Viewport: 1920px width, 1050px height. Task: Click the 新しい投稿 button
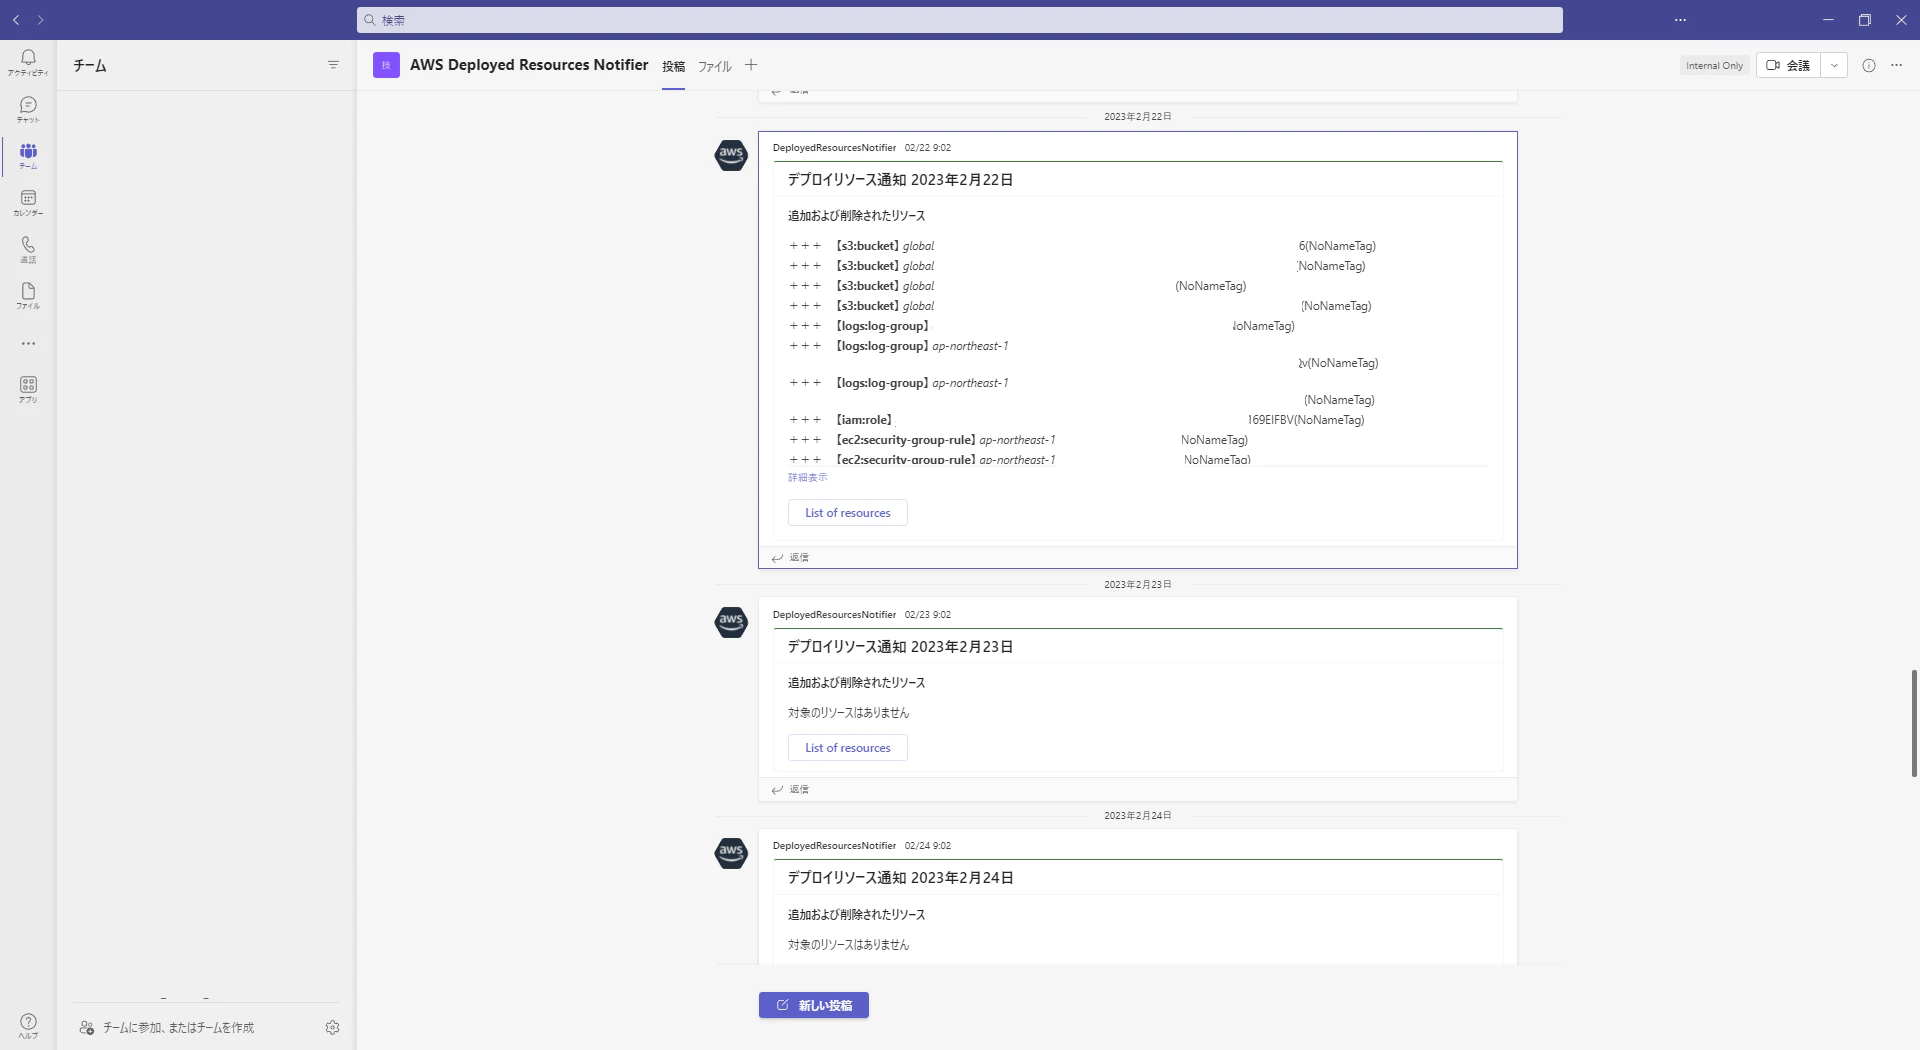(813, 1005)
